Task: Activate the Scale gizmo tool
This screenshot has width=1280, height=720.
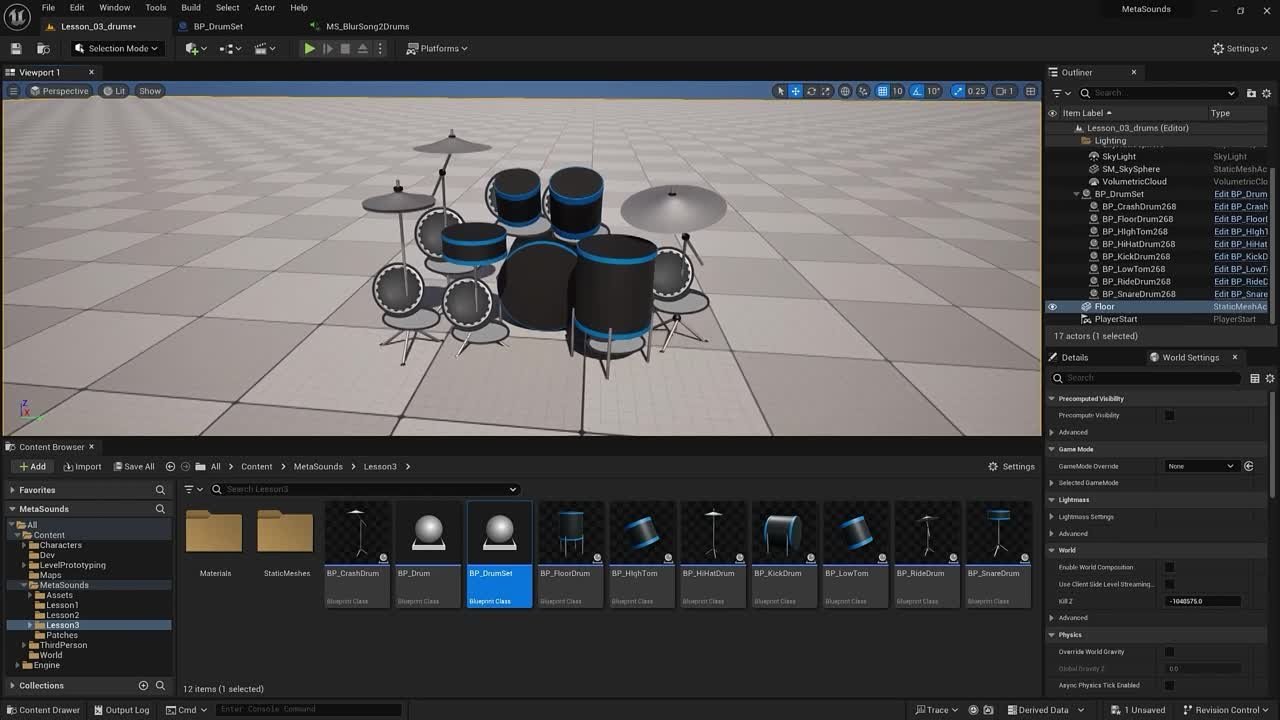Action: [826, 91]
